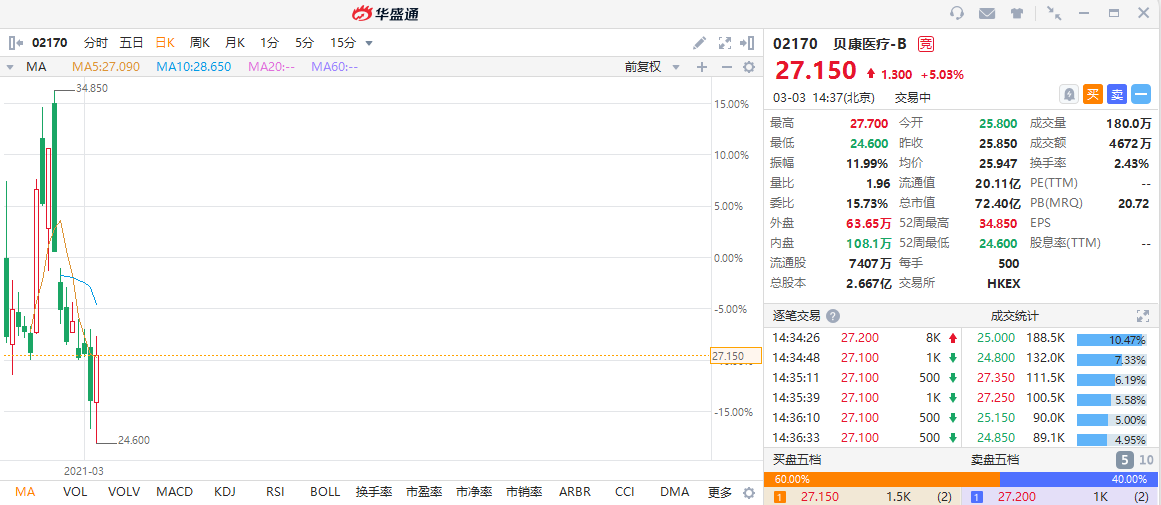Select ARBR indicator
This screenshot has height=505, width=1161.
576,492
